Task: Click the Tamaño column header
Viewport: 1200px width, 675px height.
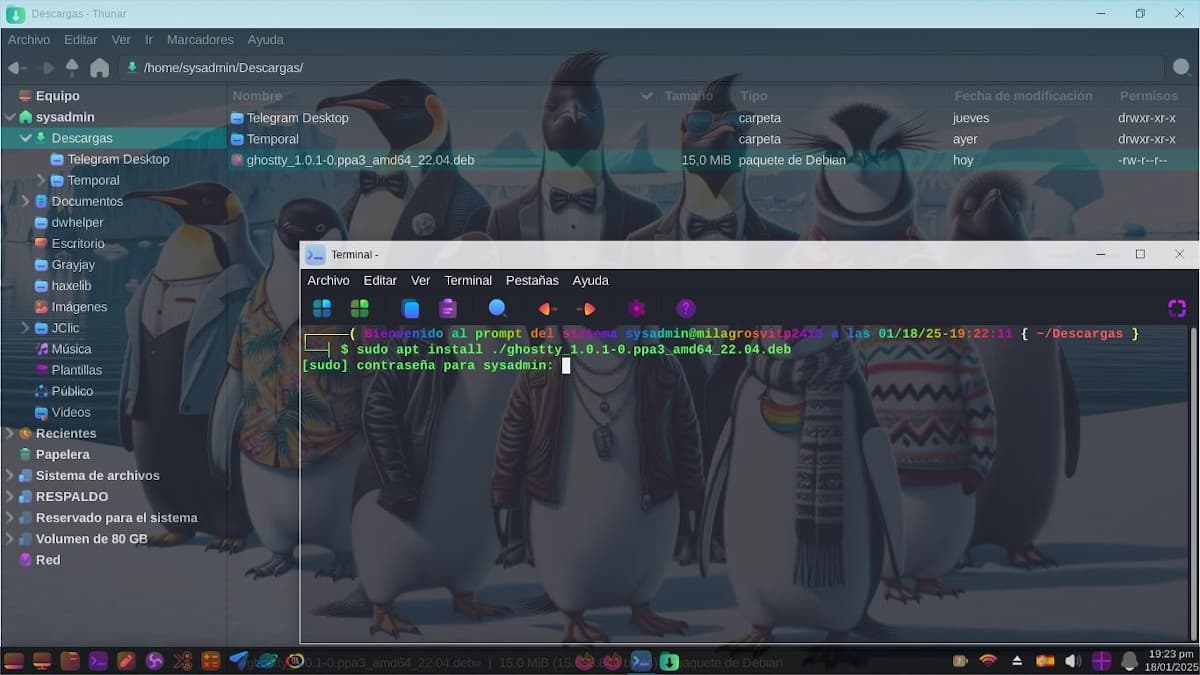Action: 688,96
